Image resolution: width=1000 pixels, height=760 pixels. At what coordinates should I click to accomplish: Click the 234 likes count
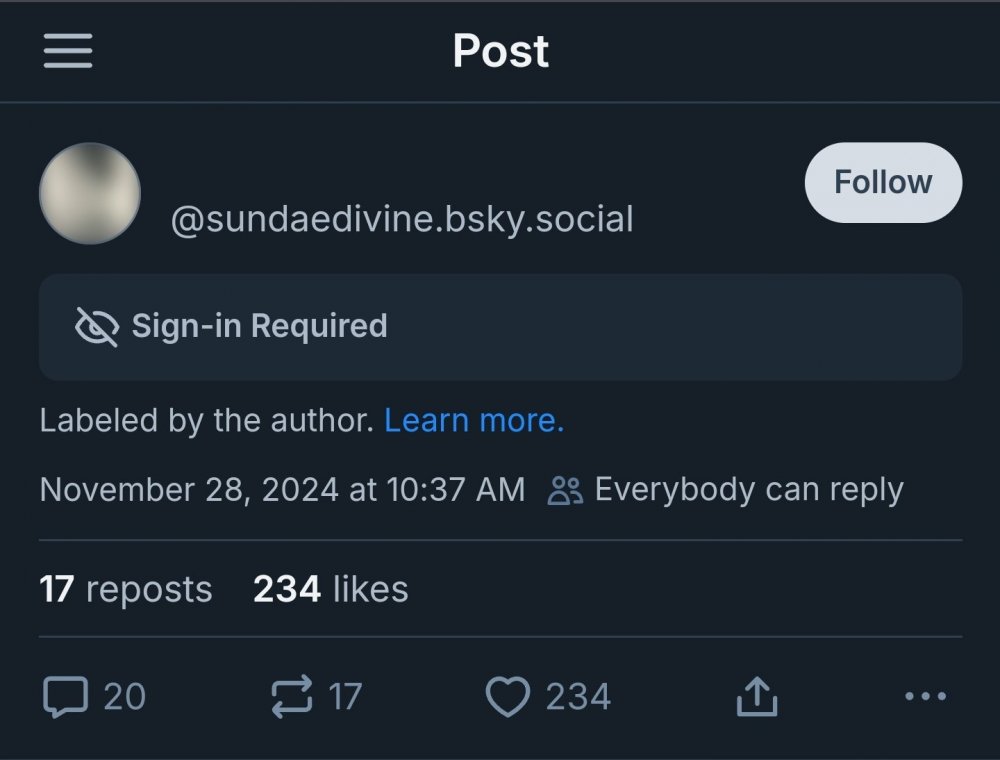[330, 589]
